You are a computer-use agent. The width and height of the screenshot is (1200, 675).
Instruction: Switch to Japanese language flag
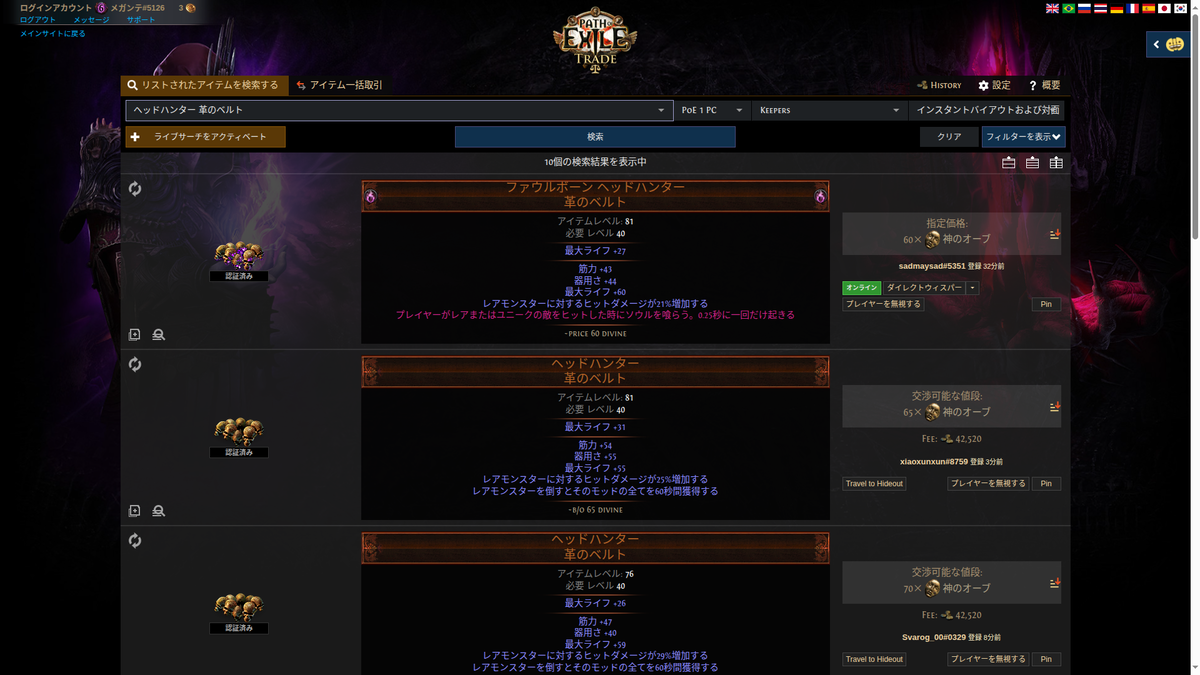pyautogui.click(x=1164, y=8)
